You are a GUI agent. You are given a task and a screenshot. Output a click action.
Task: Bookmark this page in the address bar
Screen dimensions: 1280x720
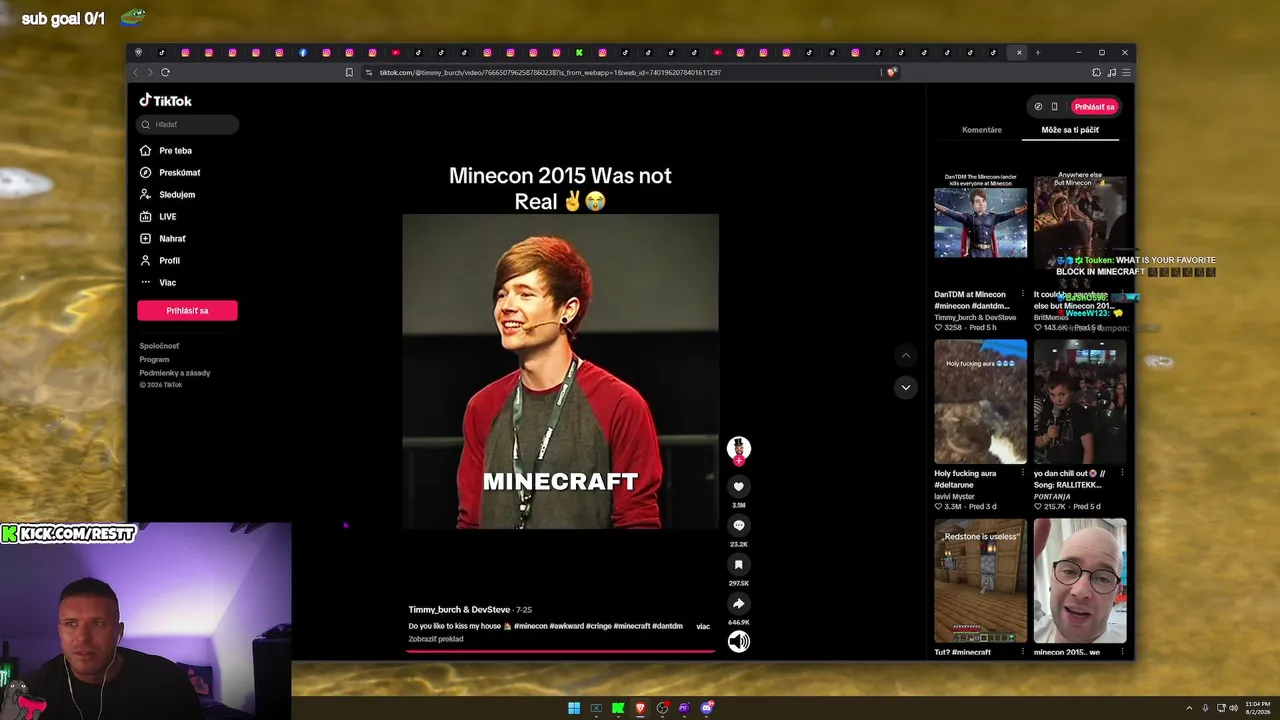tap(349, 72)
